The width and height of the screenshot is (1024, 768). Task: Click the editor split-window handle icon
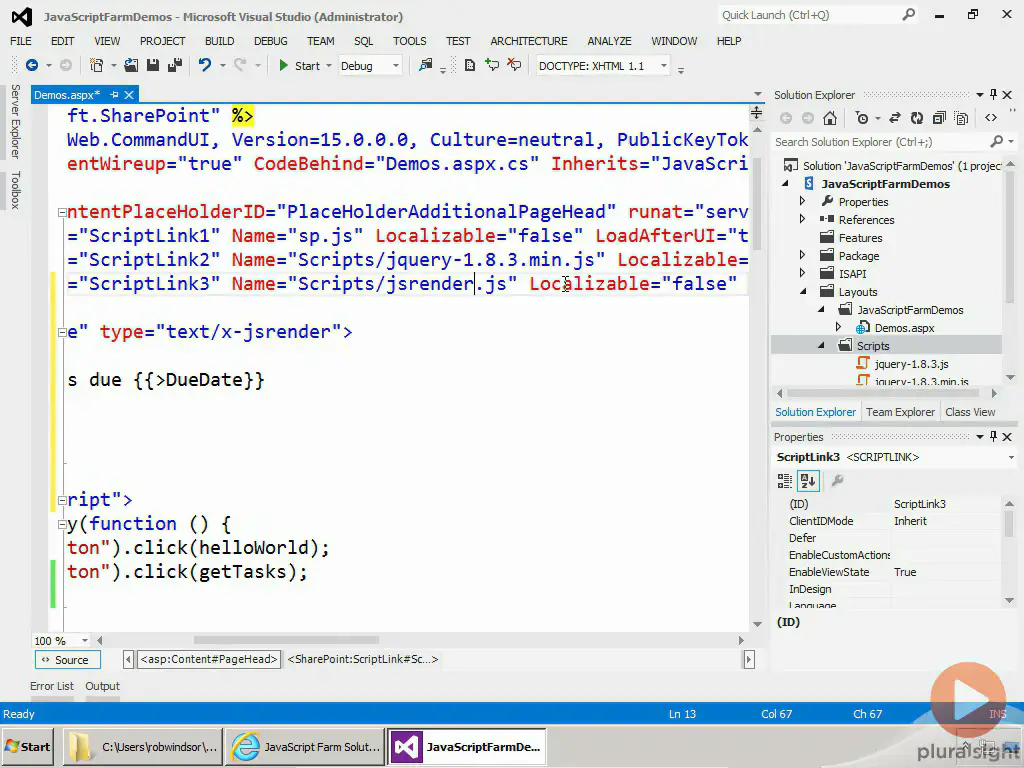756,113
